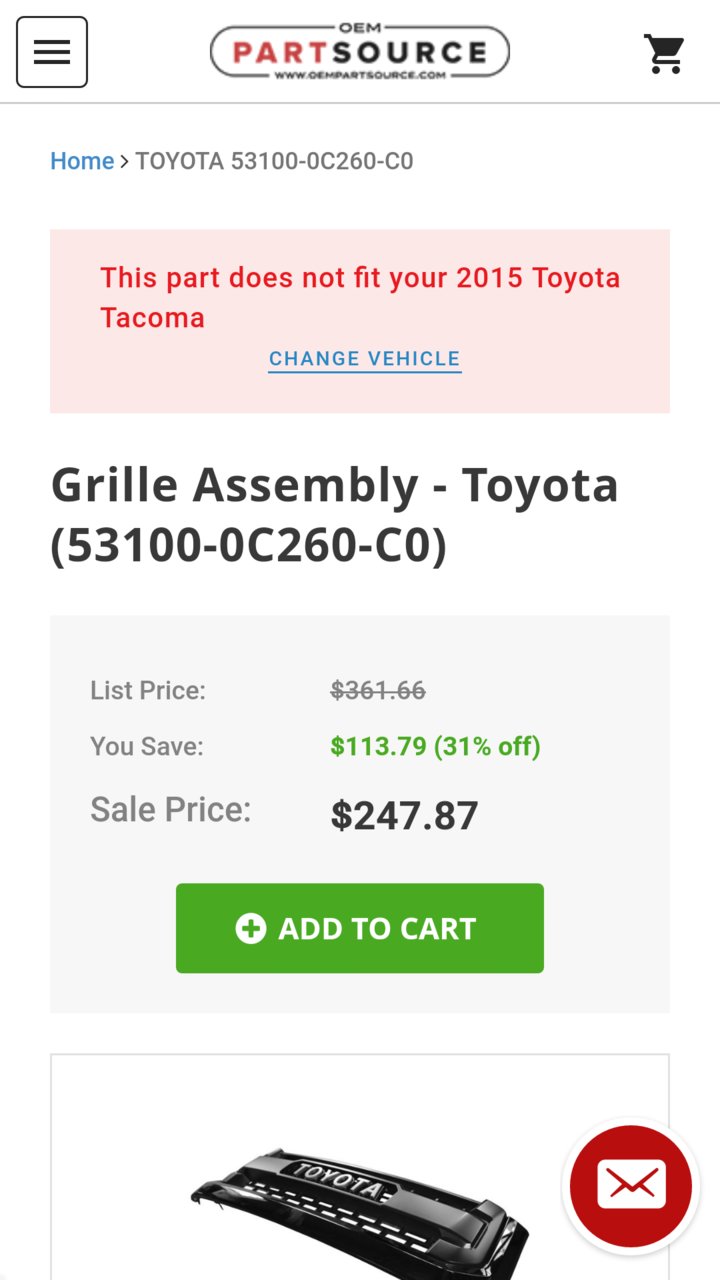Click the struck-through list price $361.66
The image size is (720, 1280).
coord(378,690)
